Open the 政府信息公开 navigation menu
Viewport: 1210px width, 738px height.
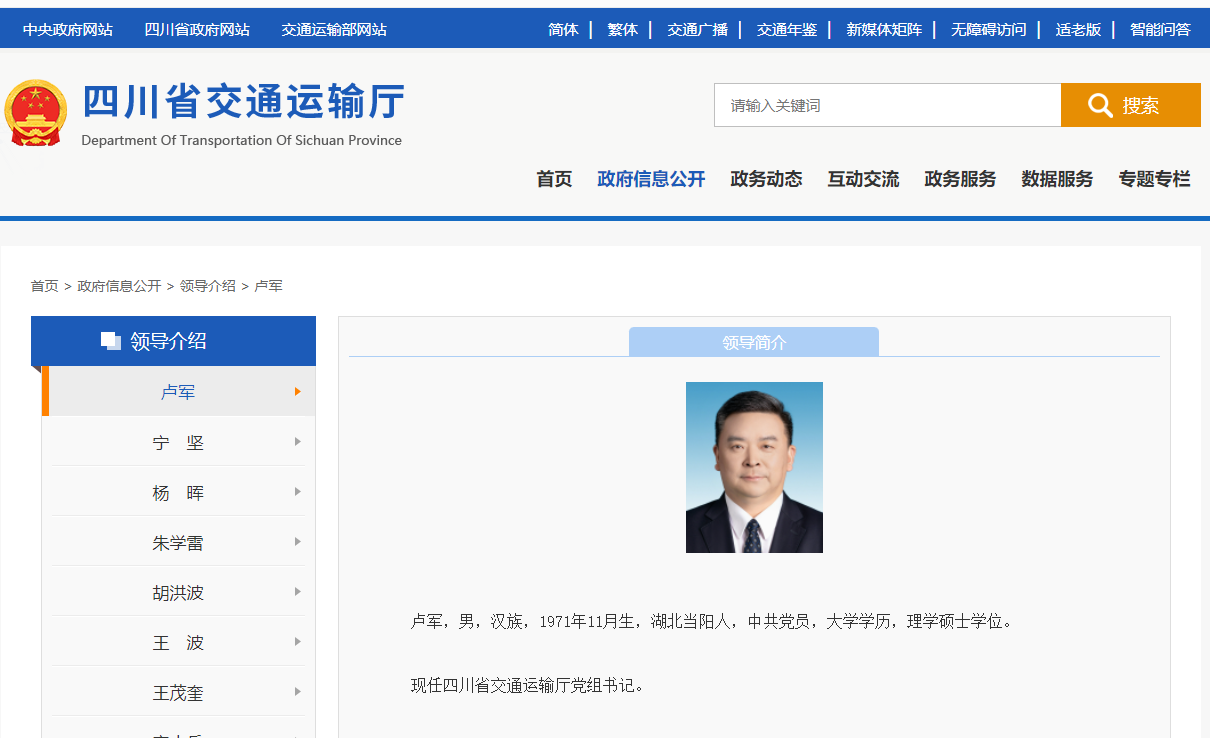(651, 179)
